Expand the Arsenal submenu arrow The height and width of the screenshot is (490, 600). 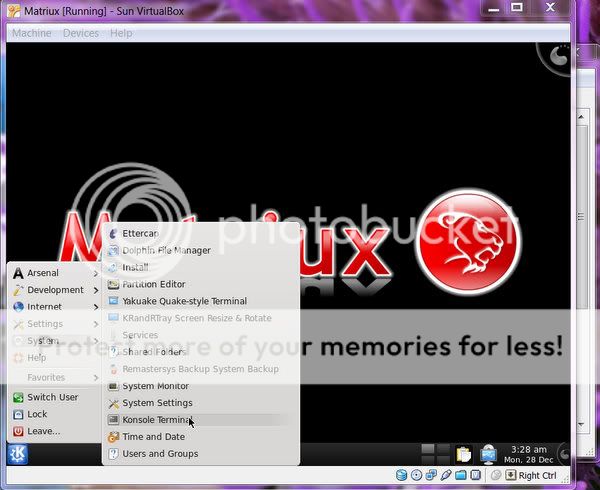[x=96, y=273]
